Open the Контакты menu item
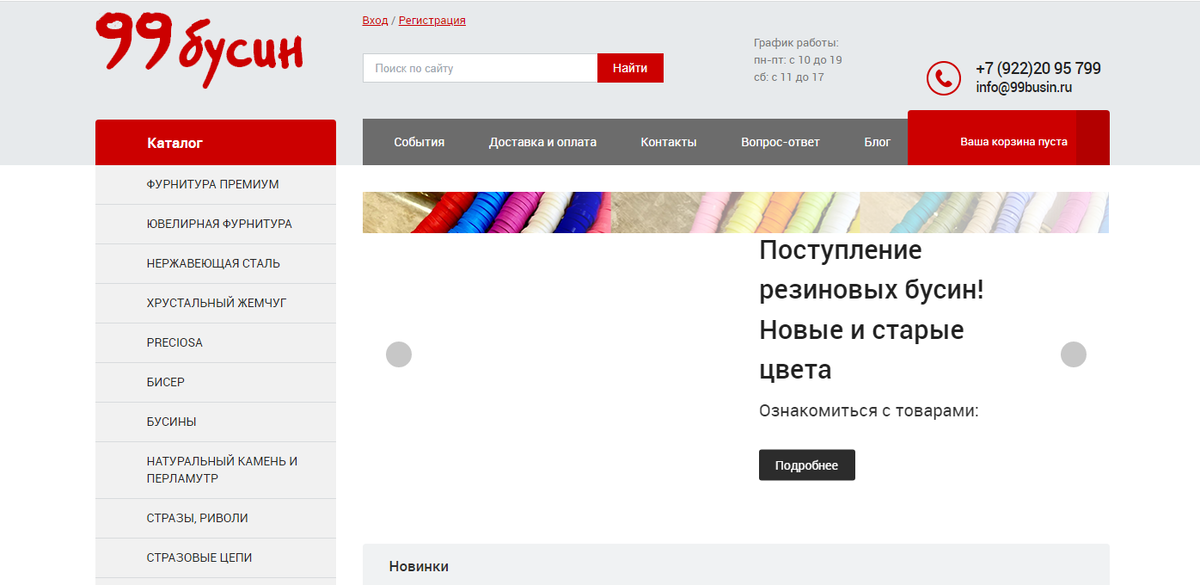Screen dimensions: 1200x585 tap(669, 142)
